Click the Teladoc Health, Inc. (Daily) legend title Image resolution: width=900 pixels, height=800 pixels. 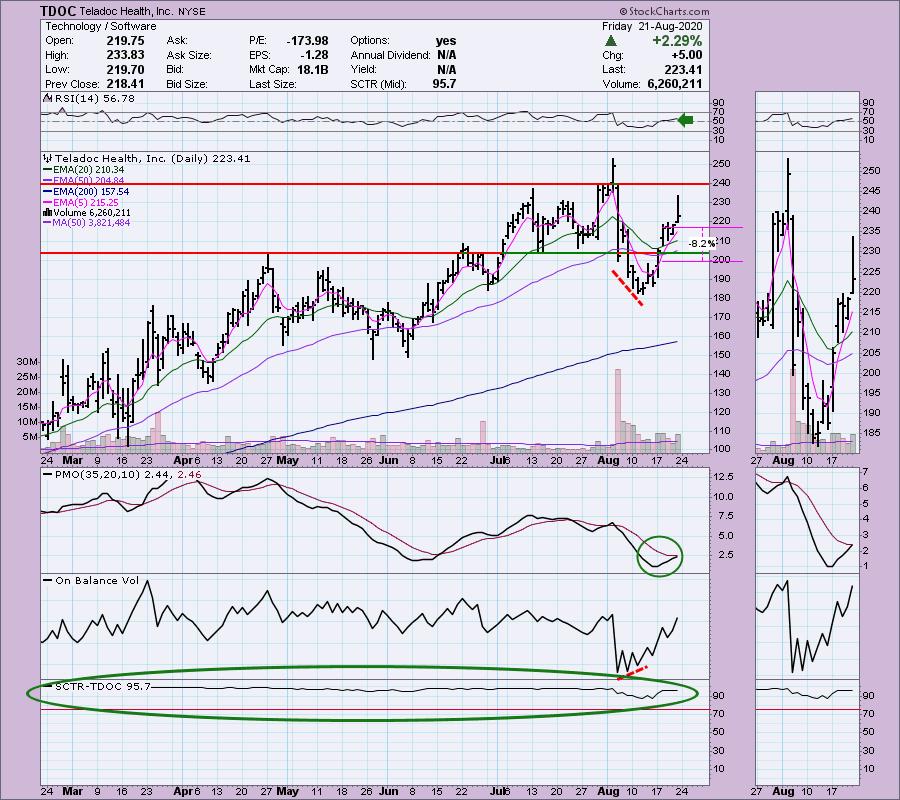point(153,158)
